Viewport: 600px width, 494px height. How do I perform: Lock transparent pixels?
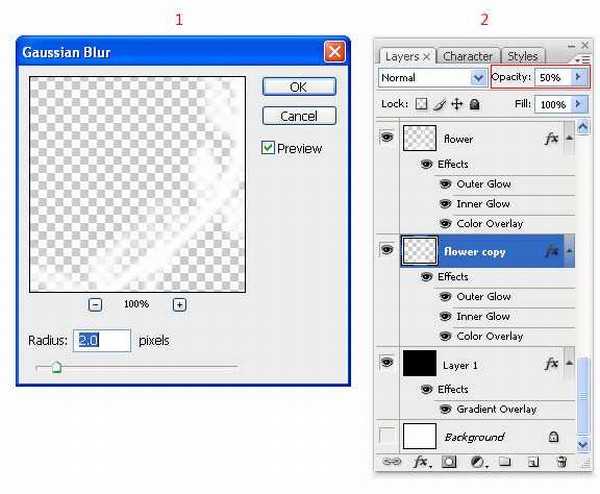pyautogui.click(x=421, y=103)
